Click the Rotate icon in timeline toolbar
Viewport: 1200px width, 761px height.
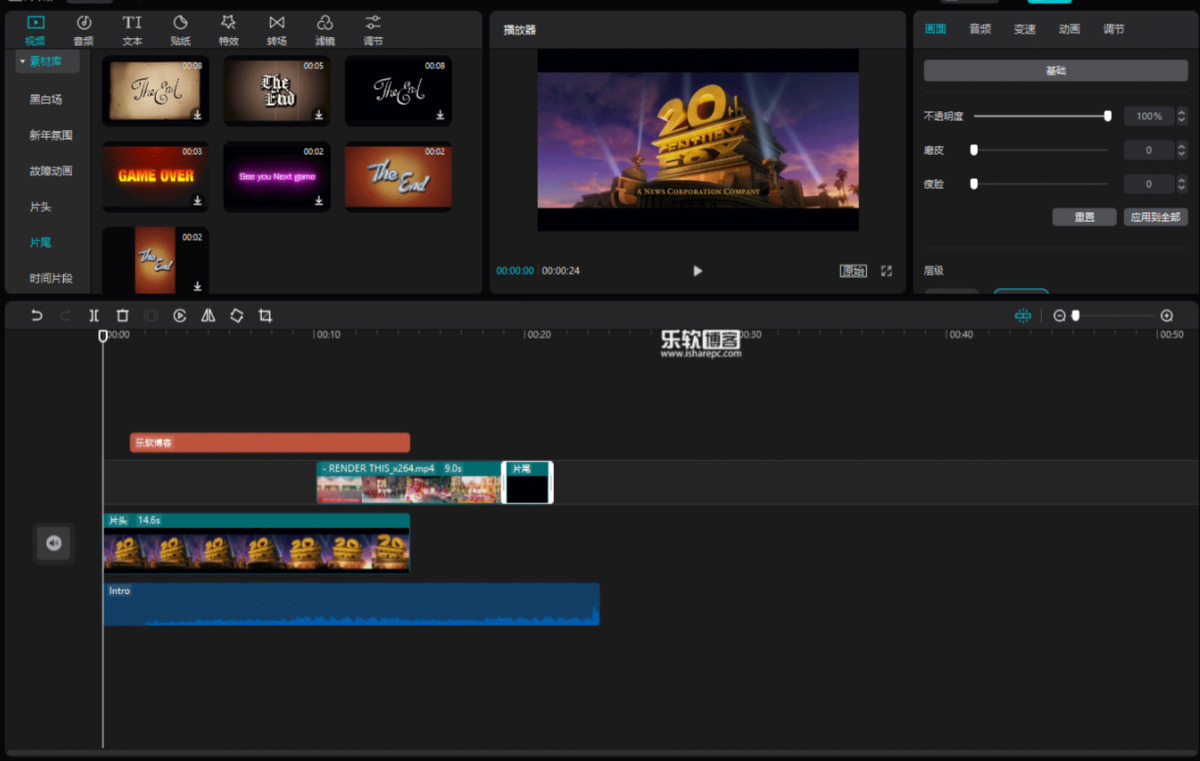tap(237, 315)
